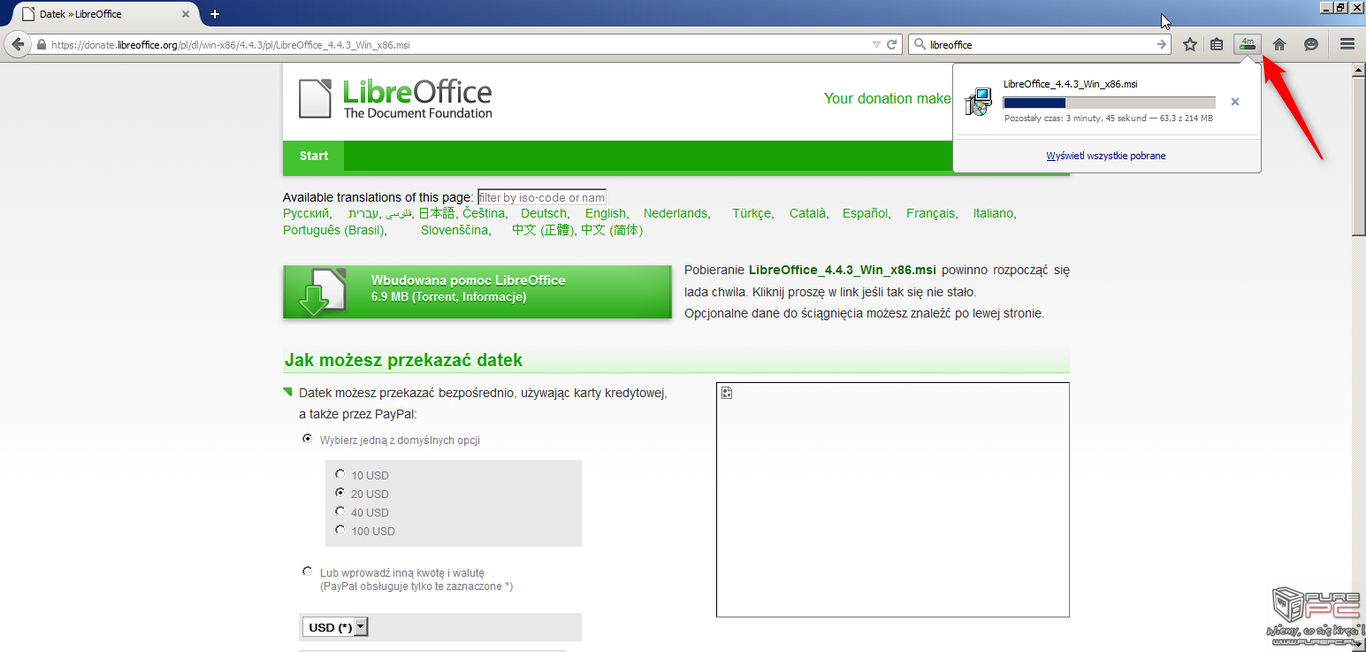The width and height of the screenshot is (1366, 652).
Task: Open the hamburger menu
Action: point(1347,45)
